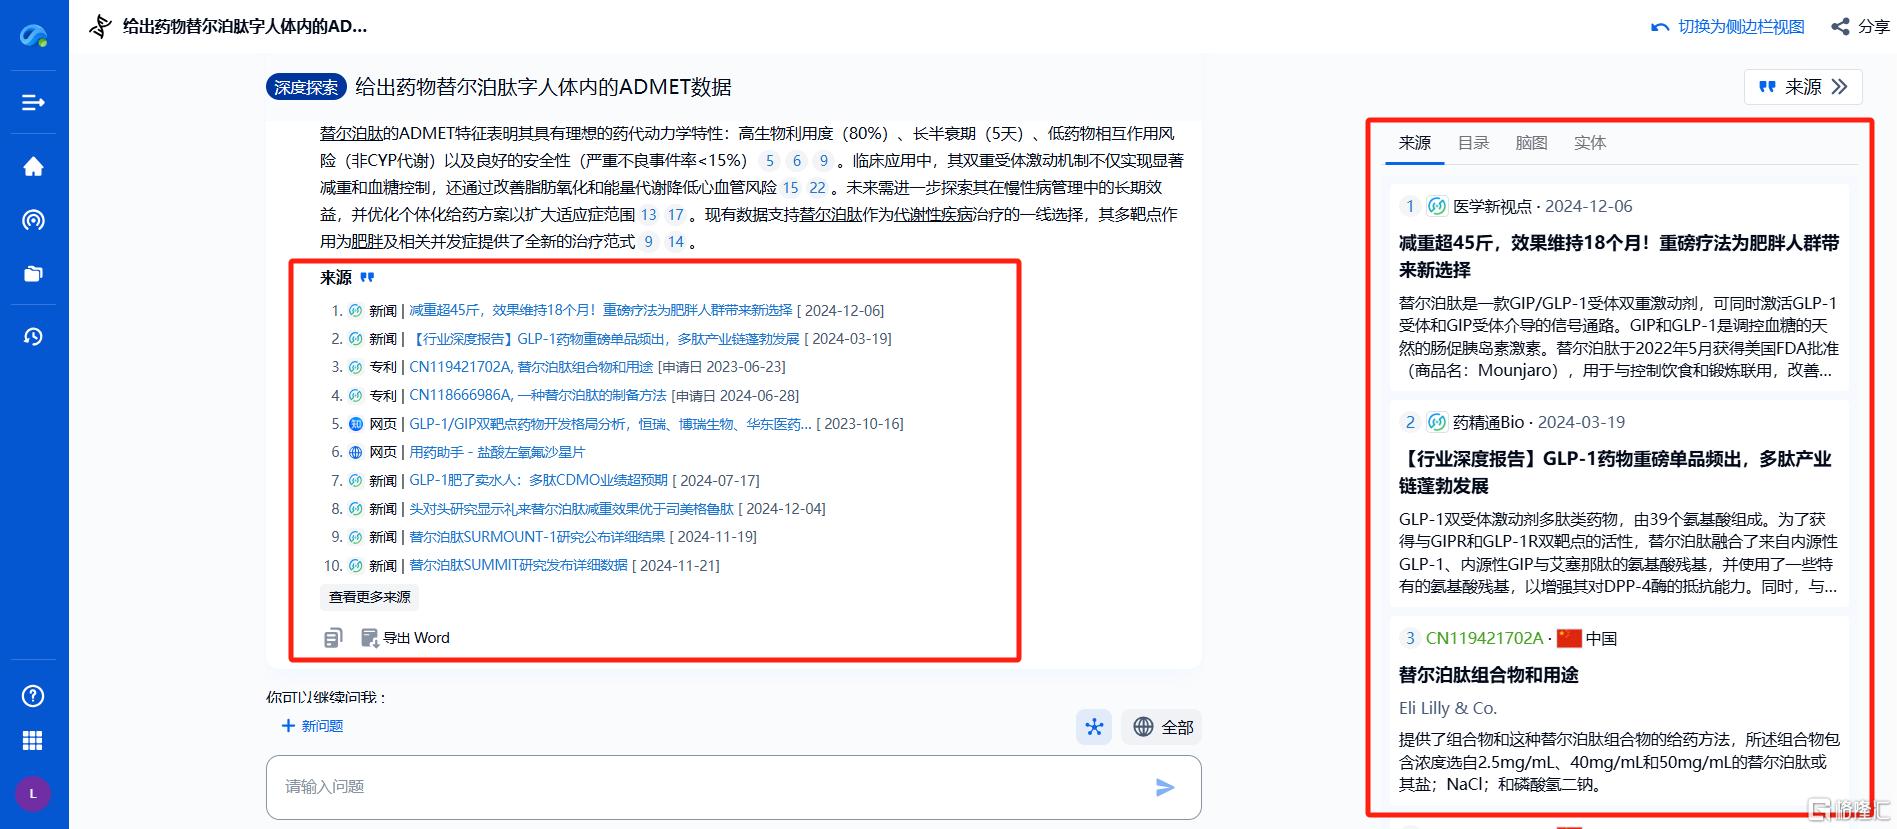Switch to the 实体 tab
The height and width of the screenshot is (829, 1897).
point(1589,143)
